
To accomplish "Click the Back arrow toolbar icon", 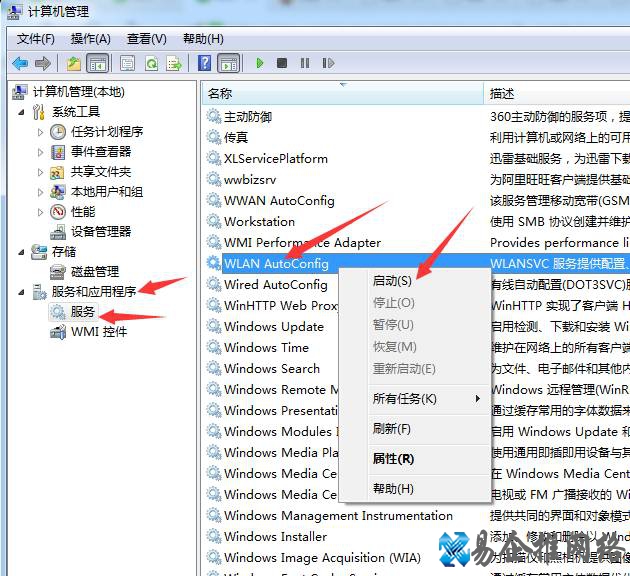I will [20, 63].
